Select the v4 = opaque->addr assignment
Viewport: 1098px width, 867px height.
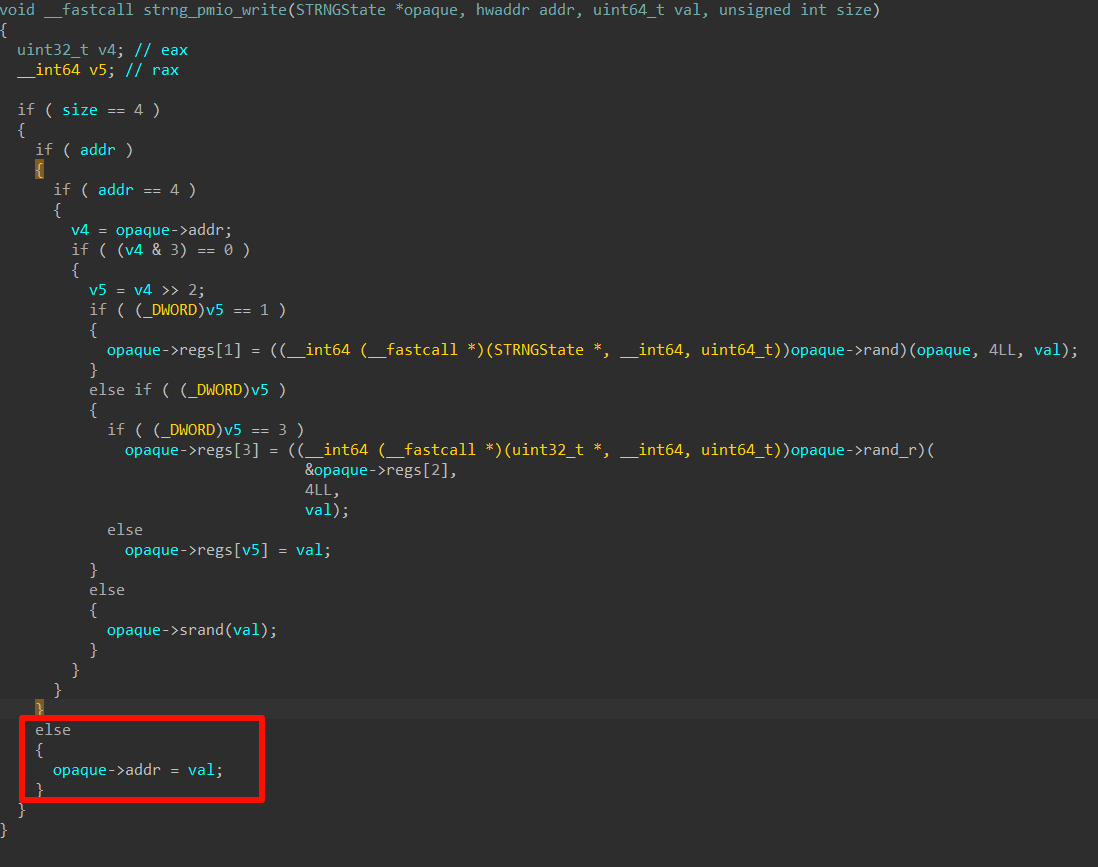pyautogui.click(x=151, y=230)
